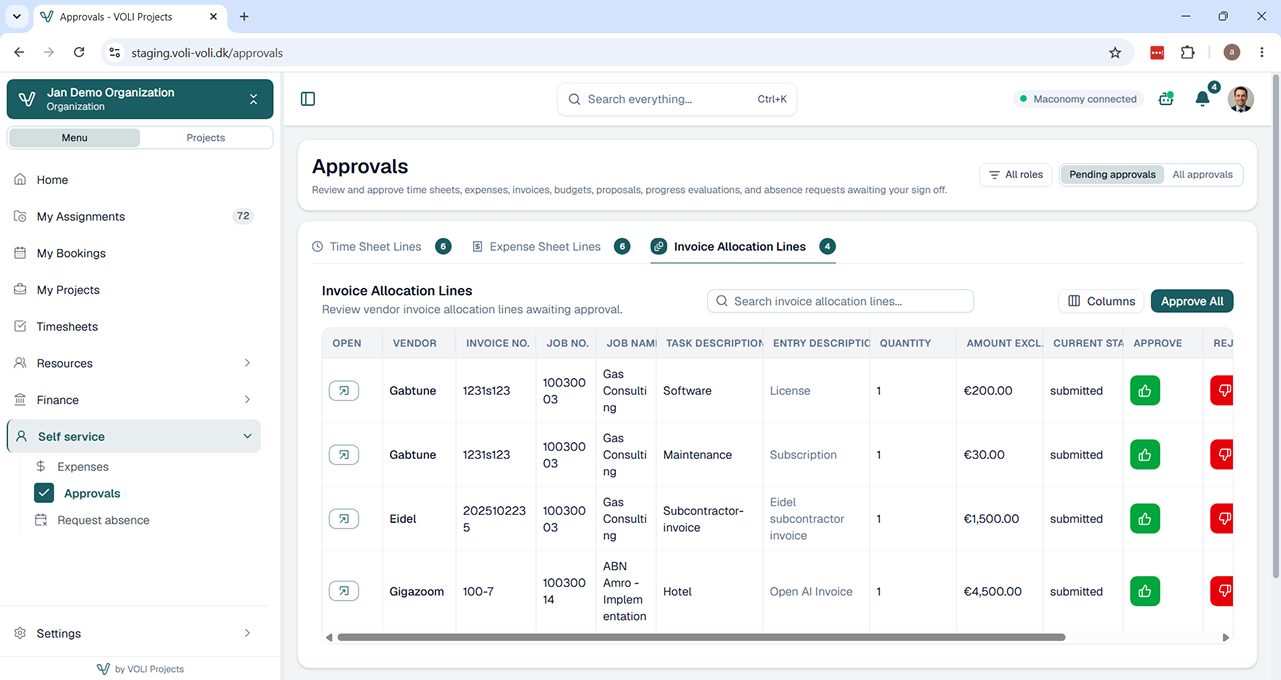Open My Projects in sidebar
The image size is (1281, 680).
coord(134,290)
